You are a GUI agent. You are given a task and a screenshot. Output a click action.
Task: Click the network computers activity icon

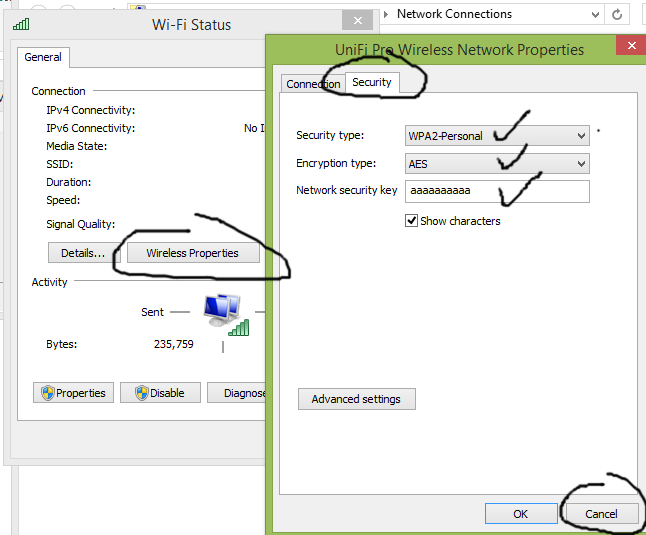226,315
